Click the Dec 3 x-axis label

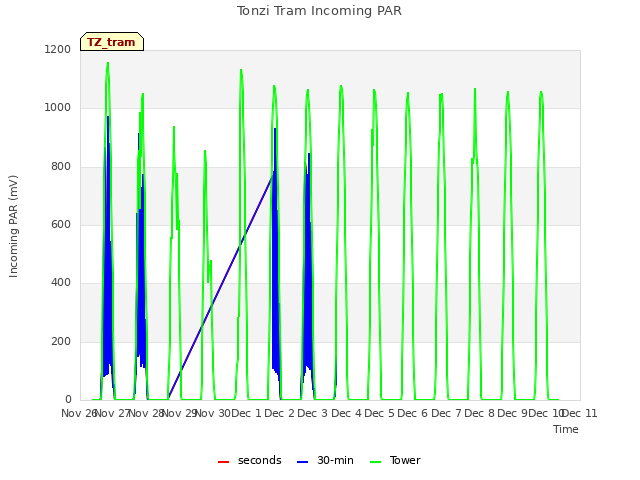[x=313, y=413]
